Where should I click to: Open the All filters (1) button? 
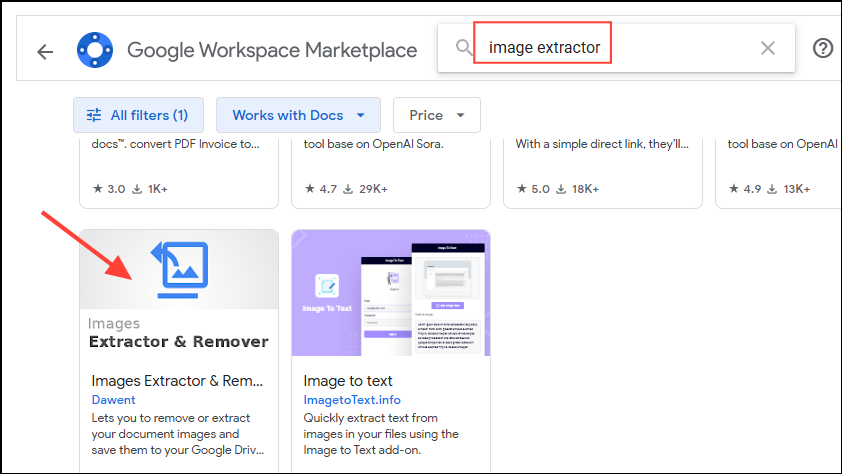139,115
